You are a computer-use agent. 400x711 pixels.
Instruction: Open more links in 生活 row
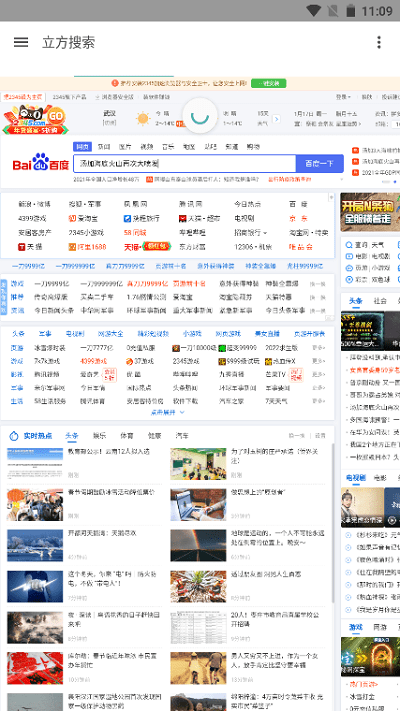319,401
